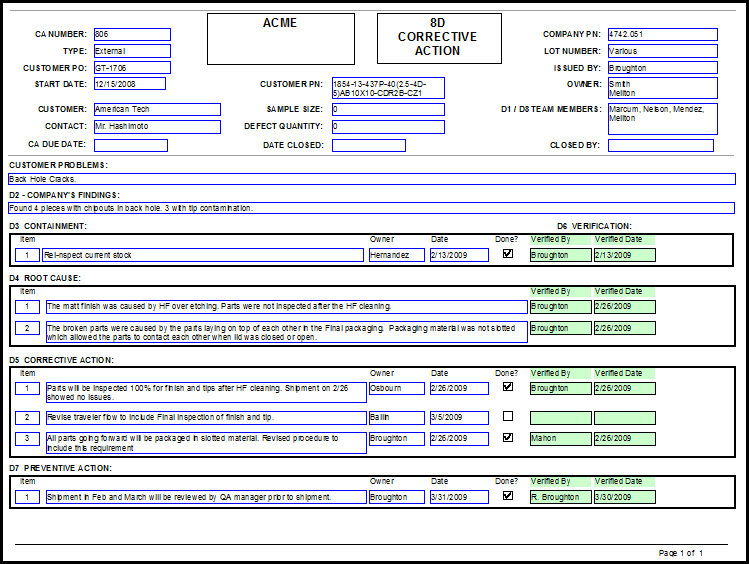Select item number 3 in D5 Corrective Action

pyautogui.click(x=27, y=439)
